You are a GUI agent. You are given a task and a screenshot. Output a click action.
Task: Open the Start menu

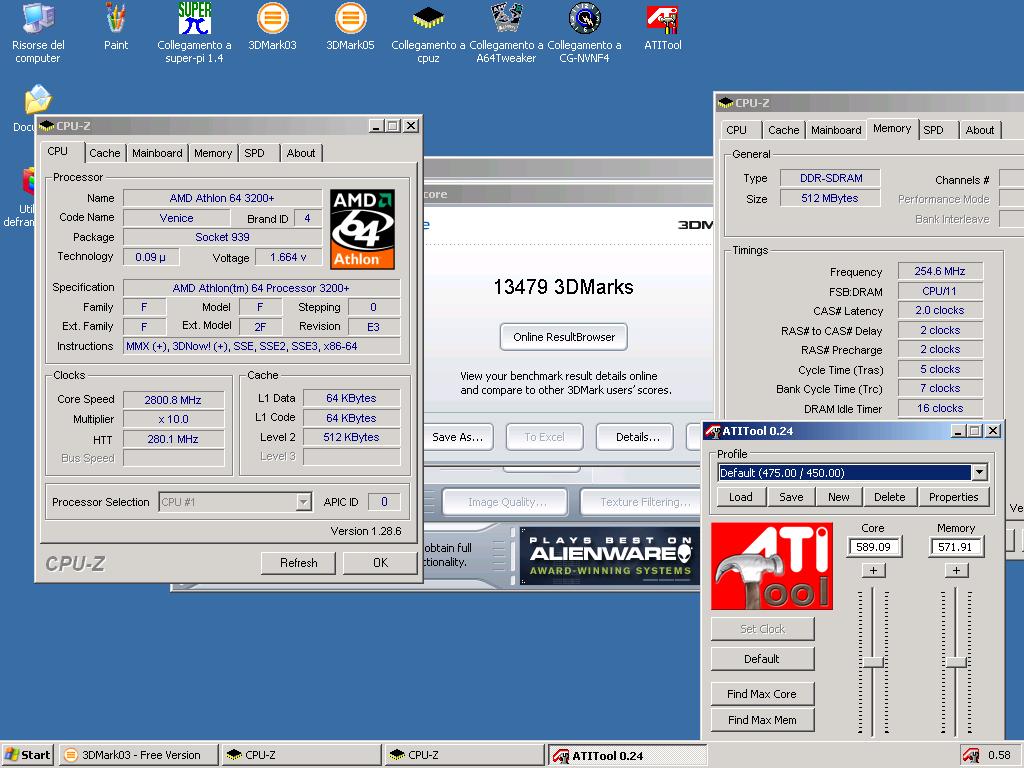27,755
